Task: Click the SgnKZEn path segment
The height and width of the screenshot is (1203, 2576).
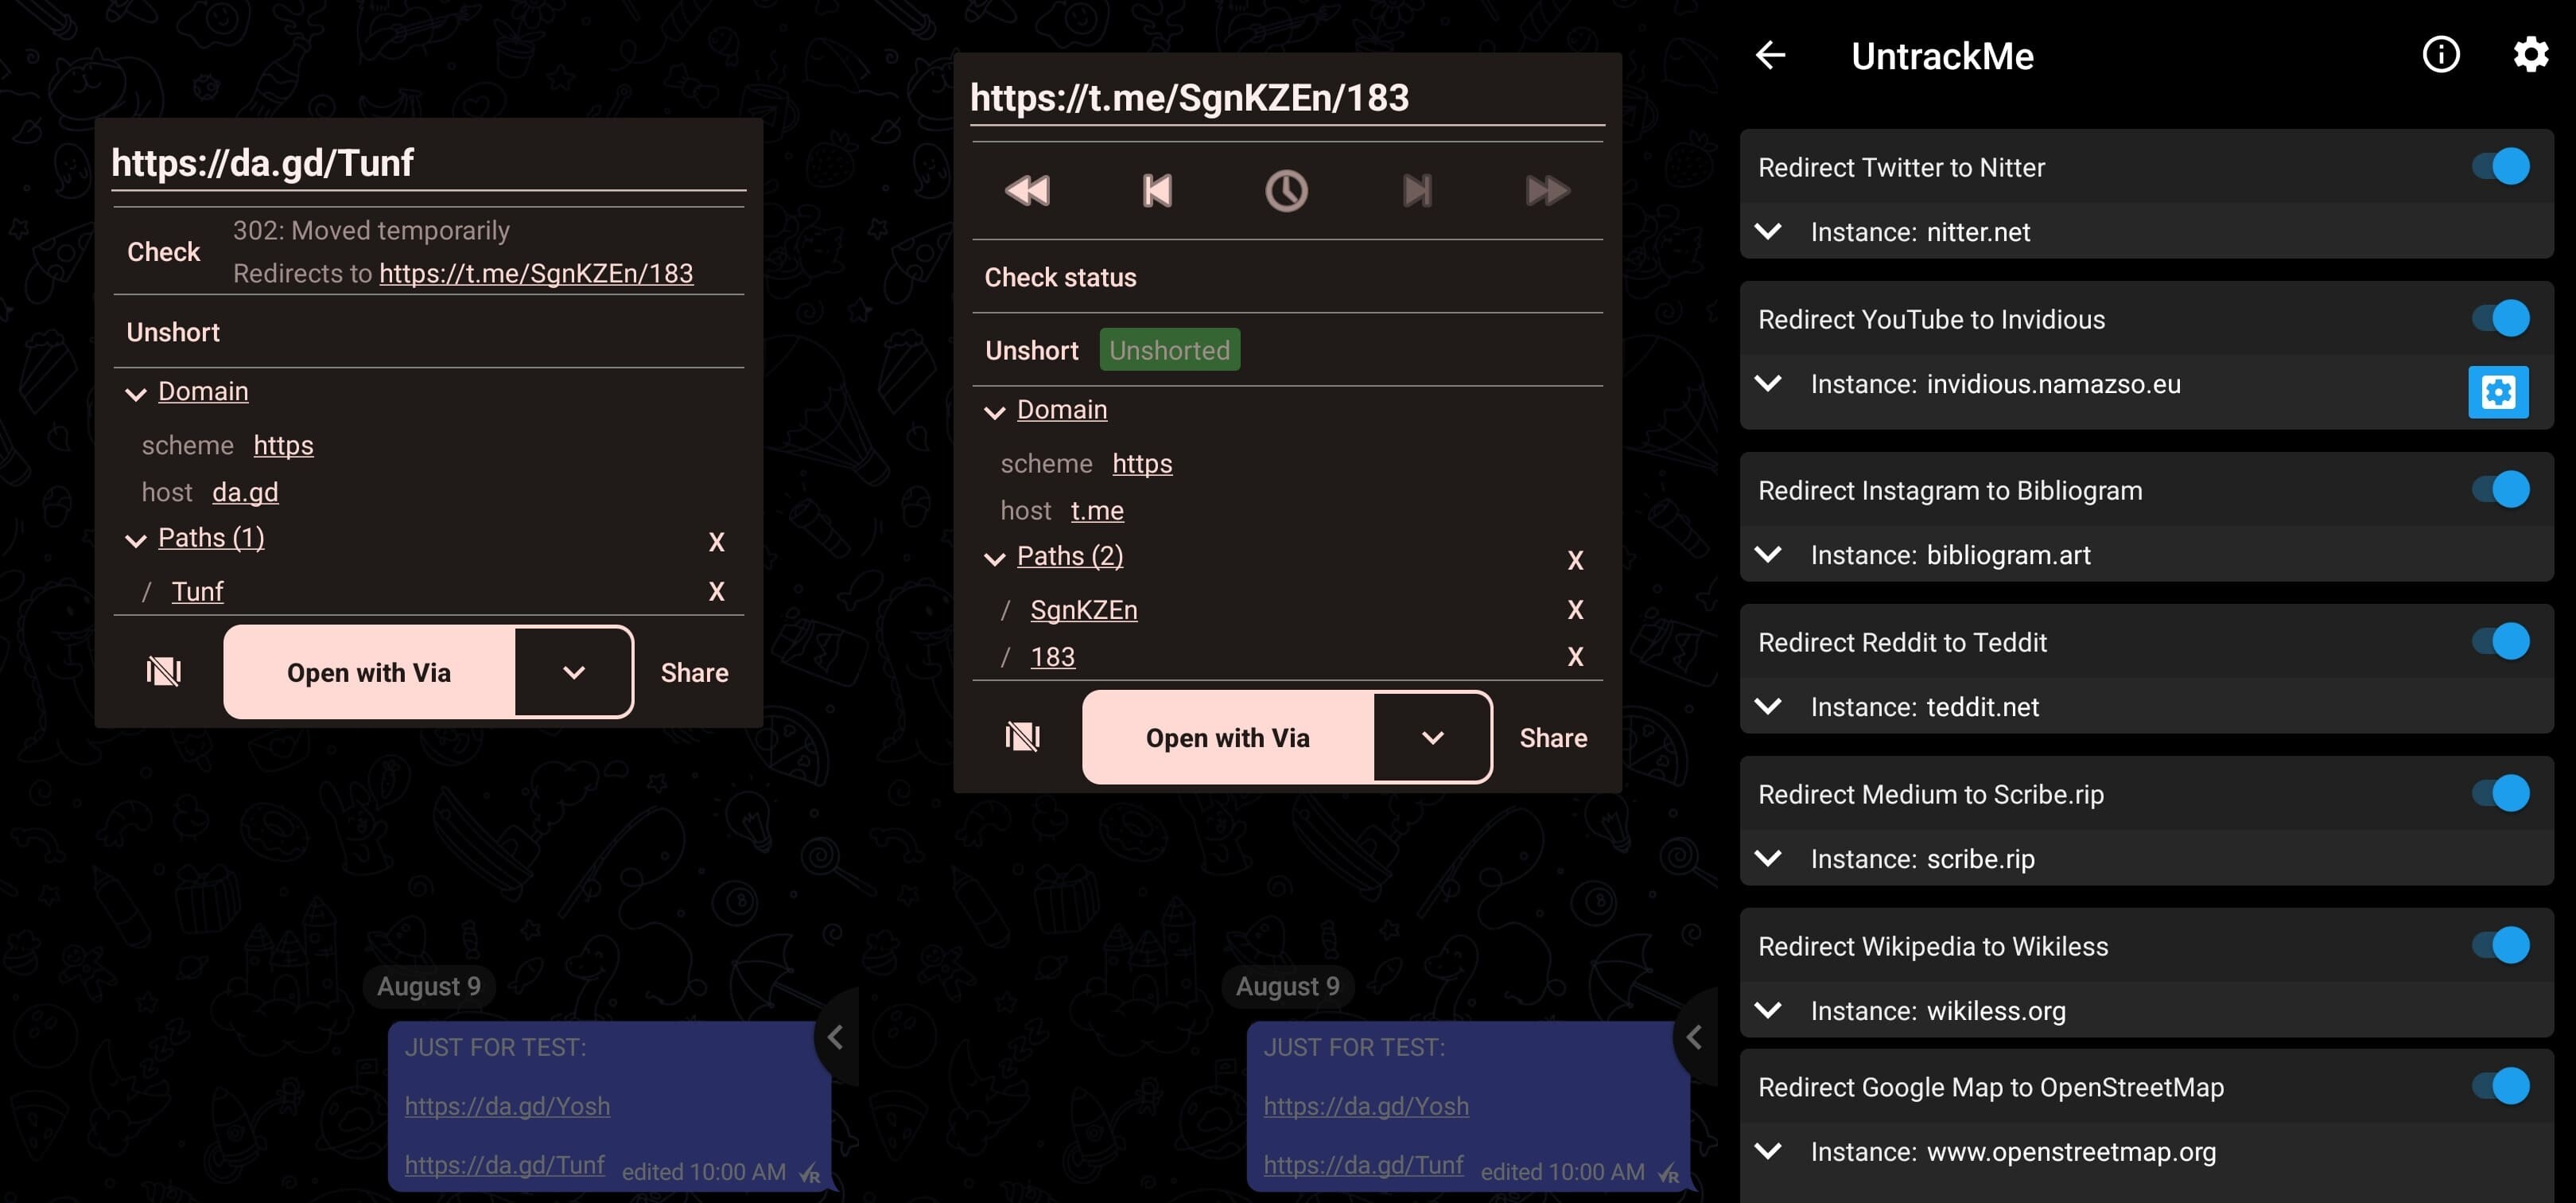Action: click(x=1084, y=610)
